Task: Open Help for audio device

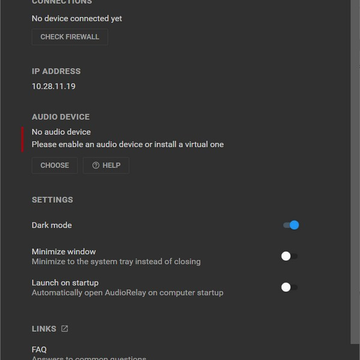Action: (x=106, y=165)
